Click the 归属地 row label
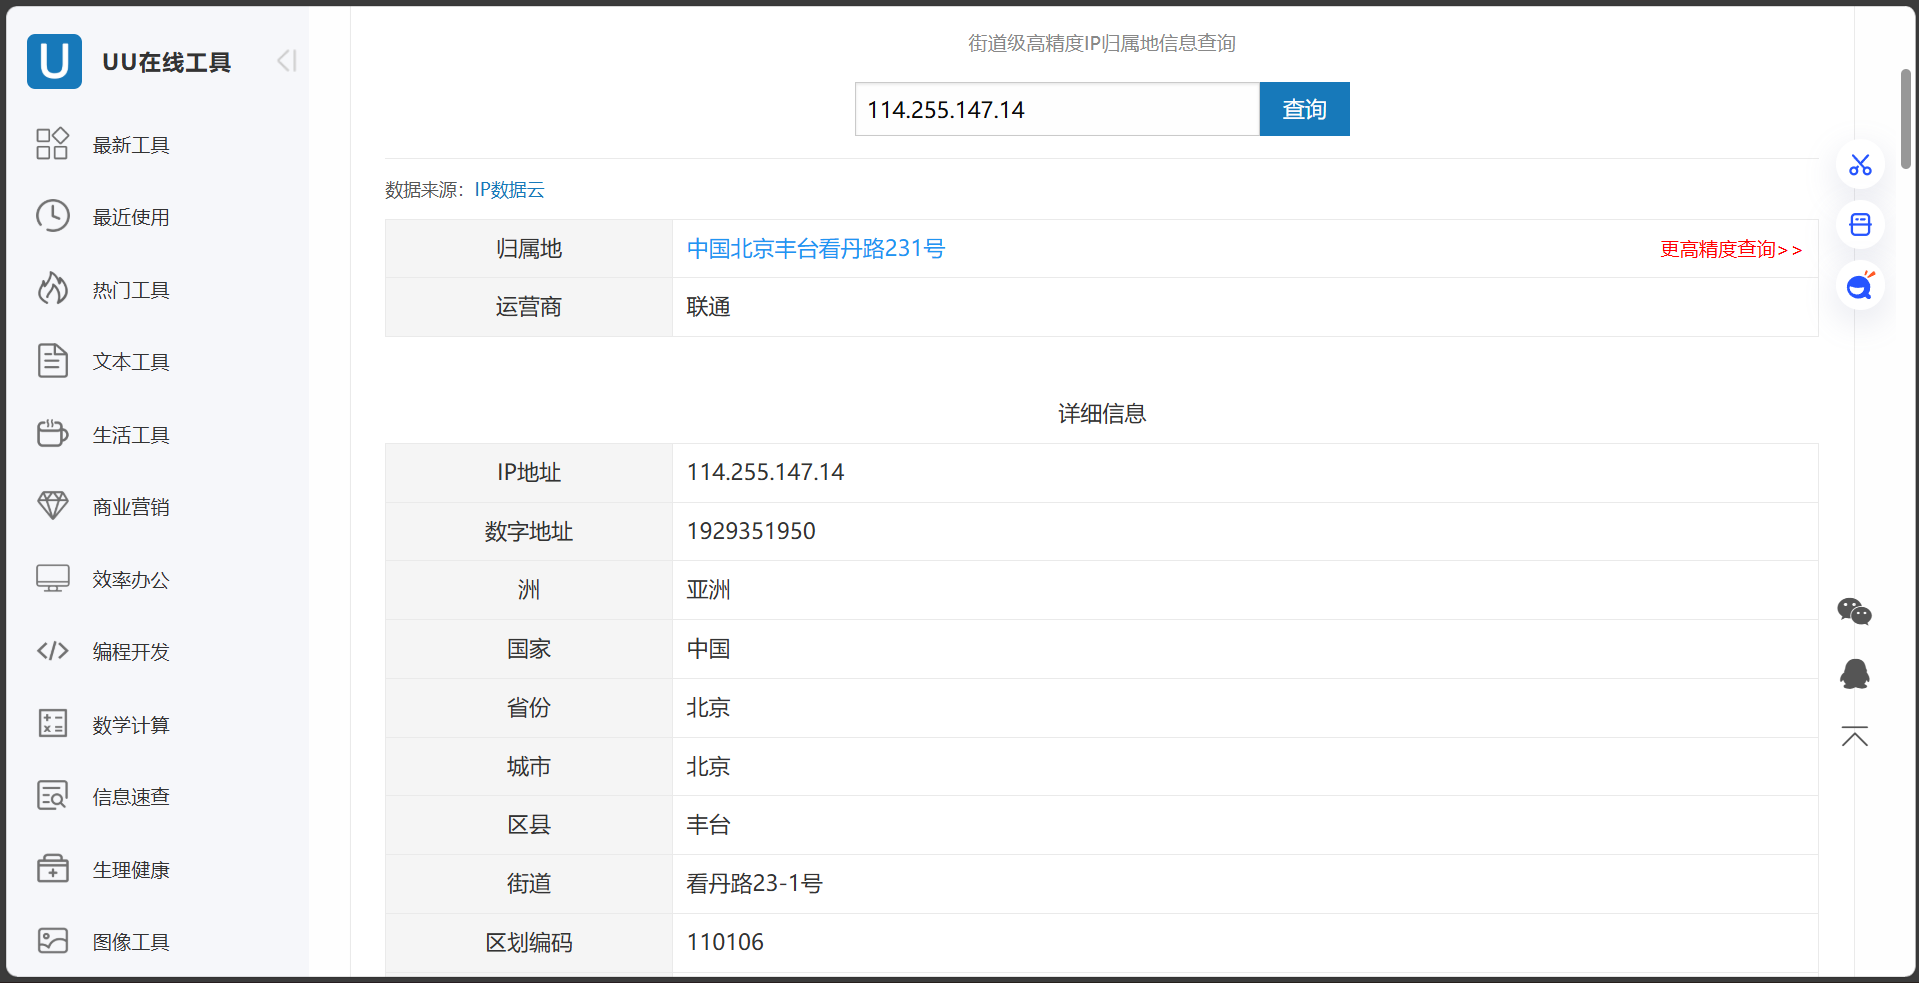 (x=529, y=248)
